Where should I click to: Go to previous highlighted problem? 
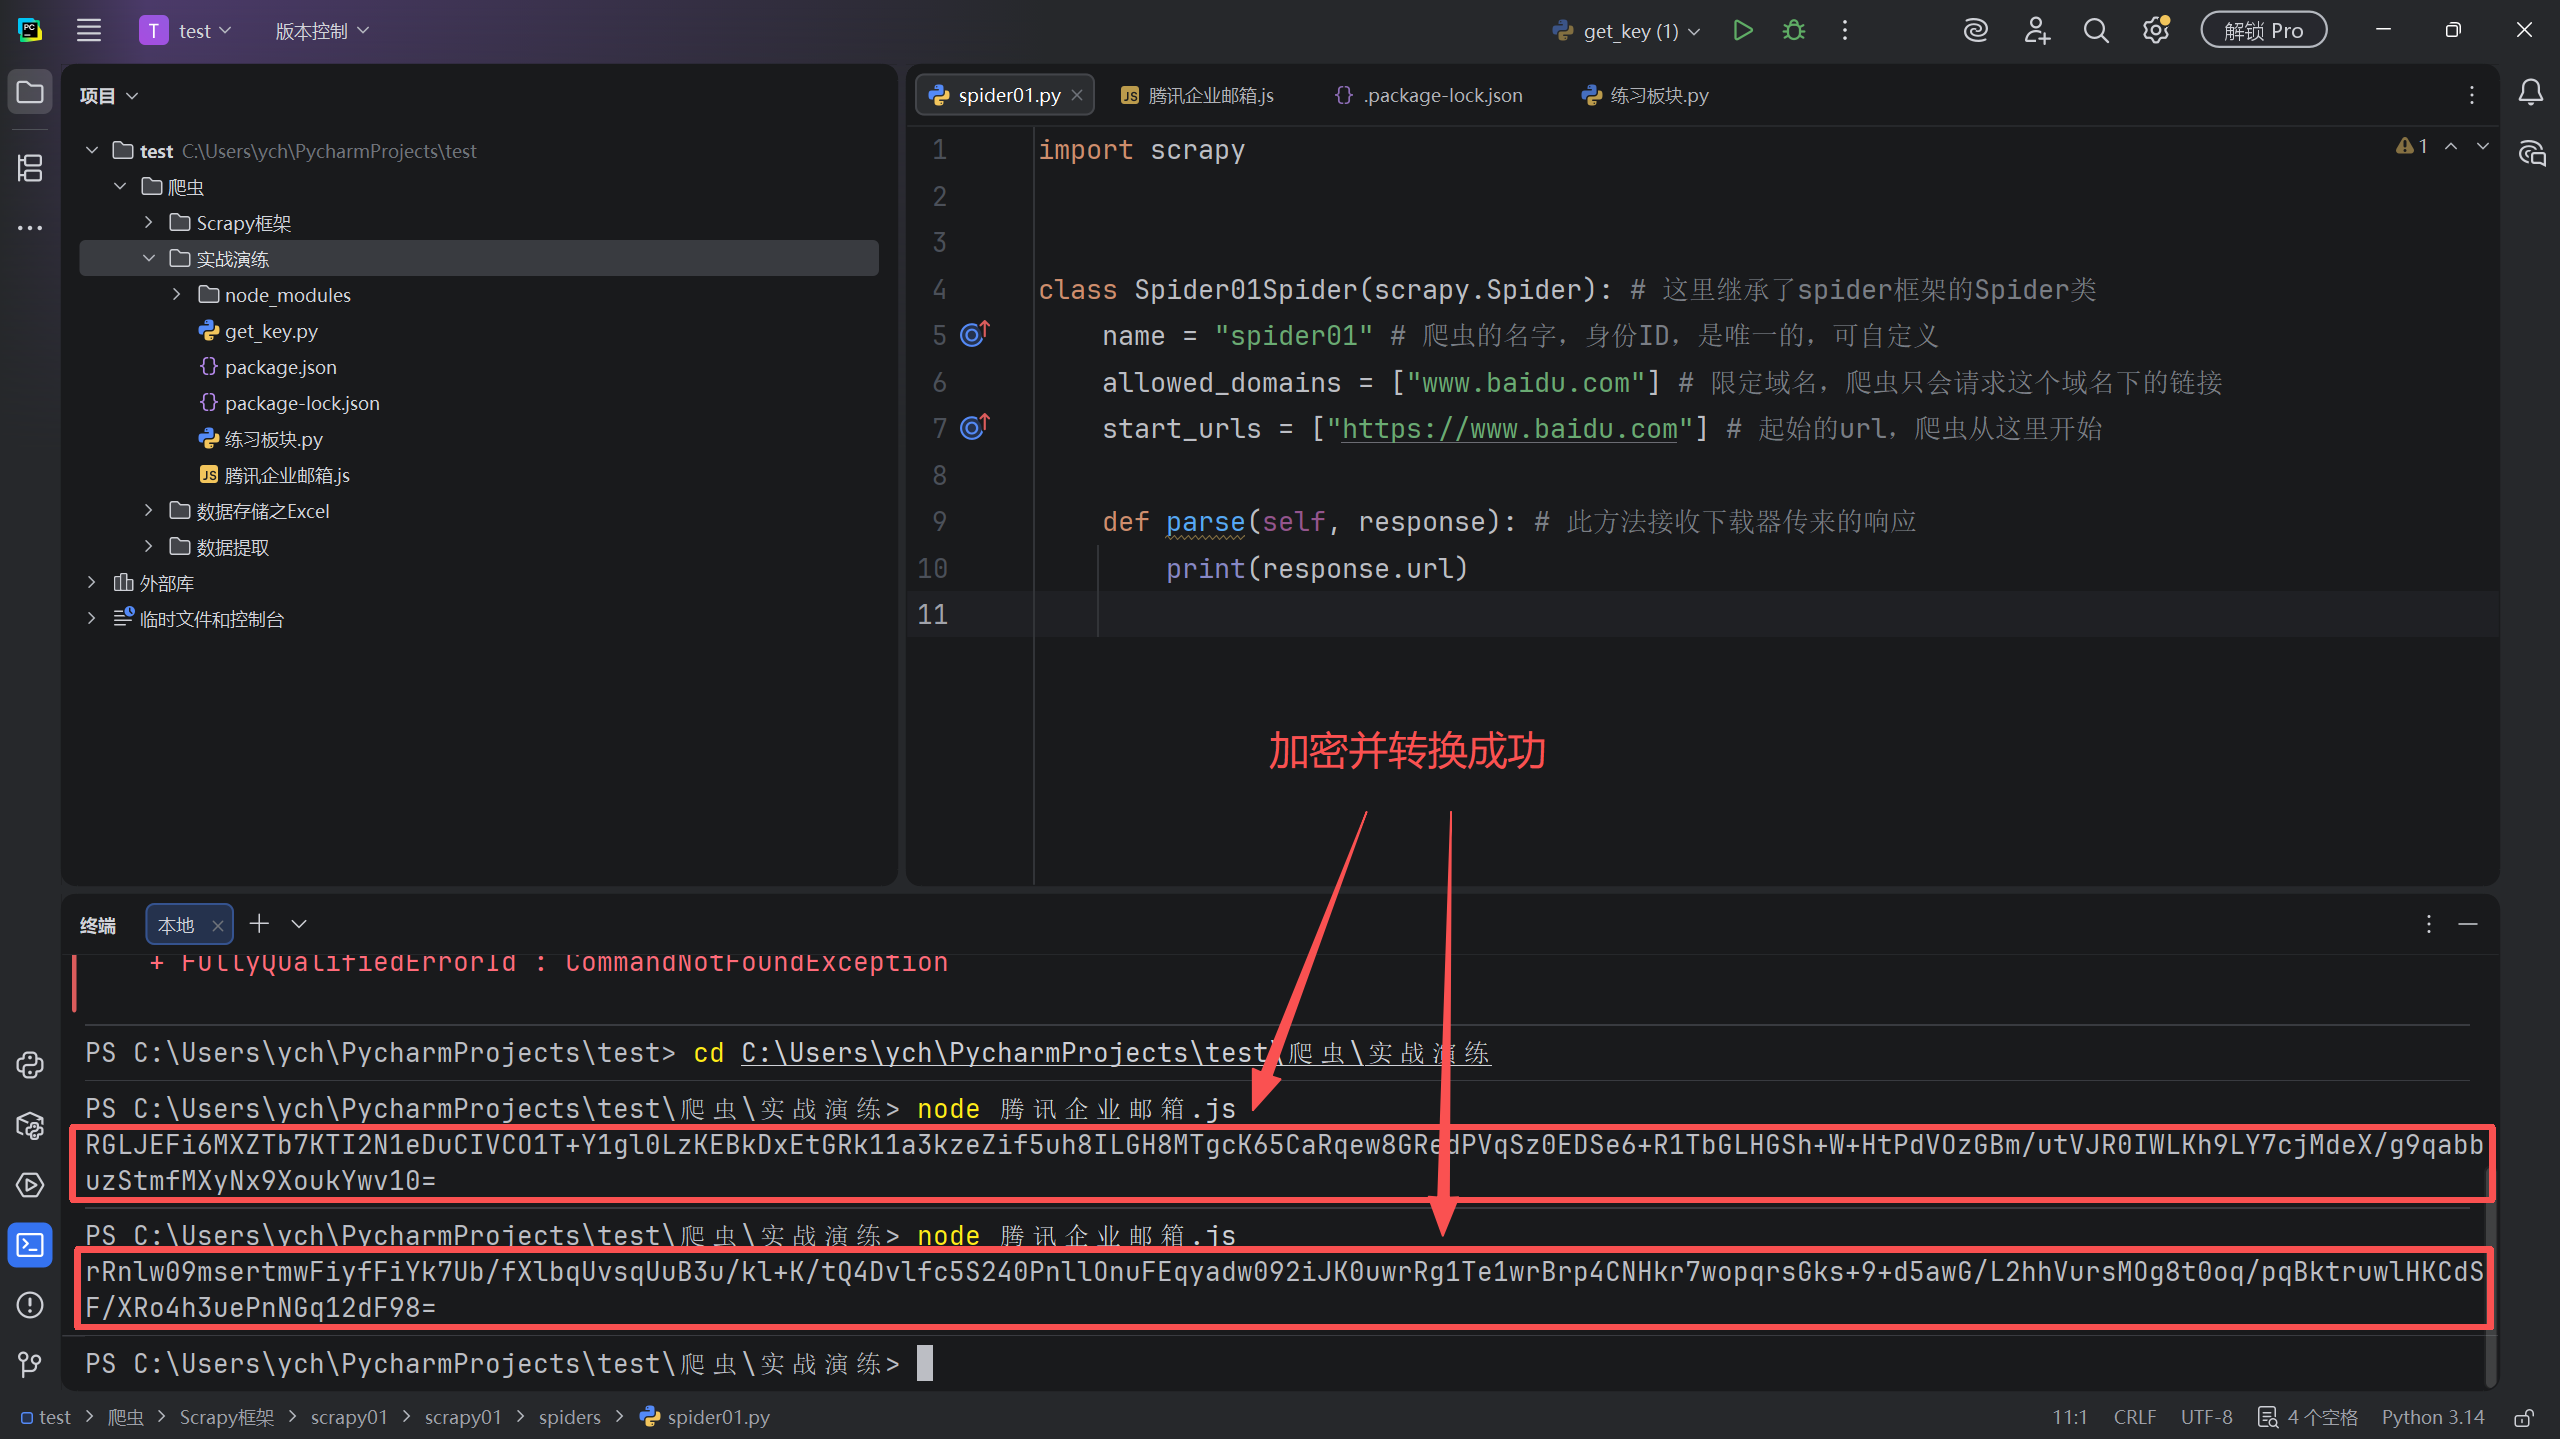2451,146
